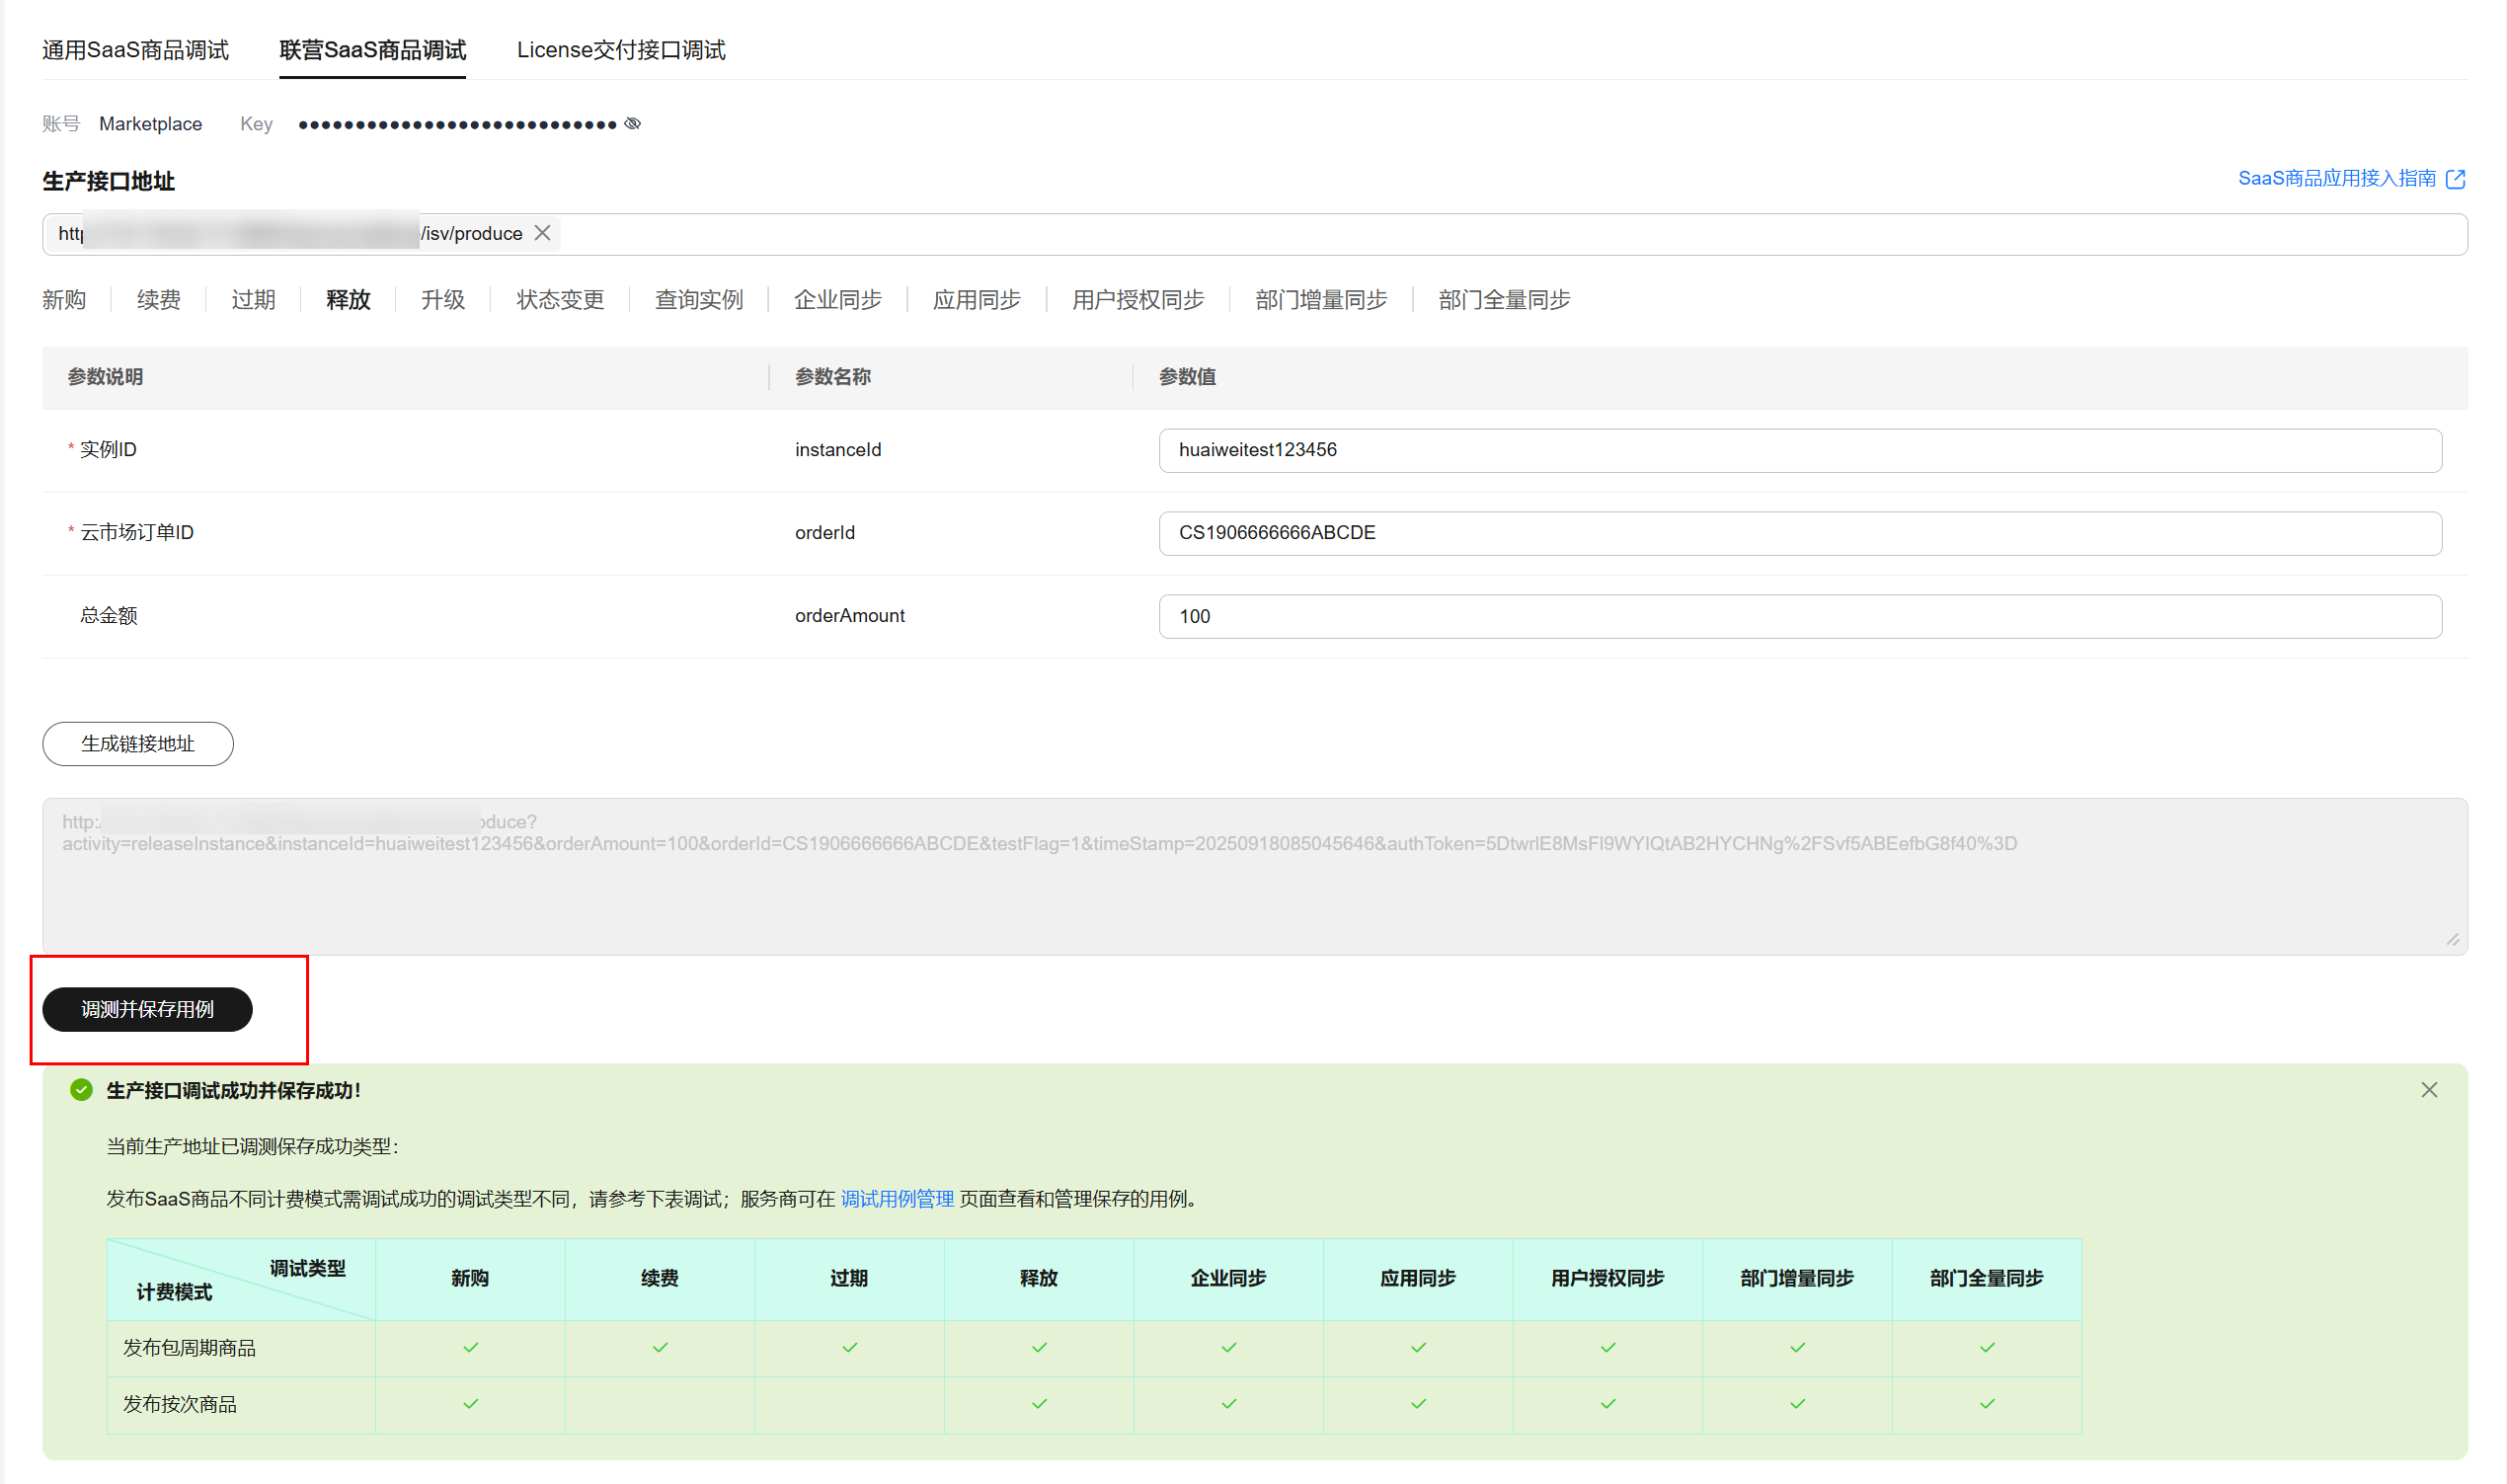
Task: Select the 新购 debug type
Action: point(64,300)
